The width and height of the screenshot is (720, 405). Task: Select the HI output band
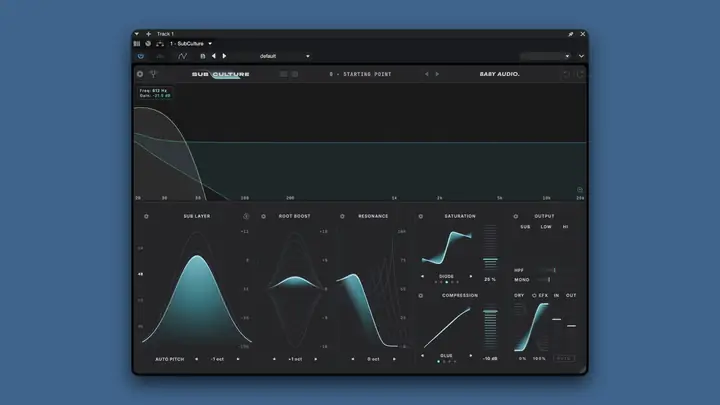565,227
